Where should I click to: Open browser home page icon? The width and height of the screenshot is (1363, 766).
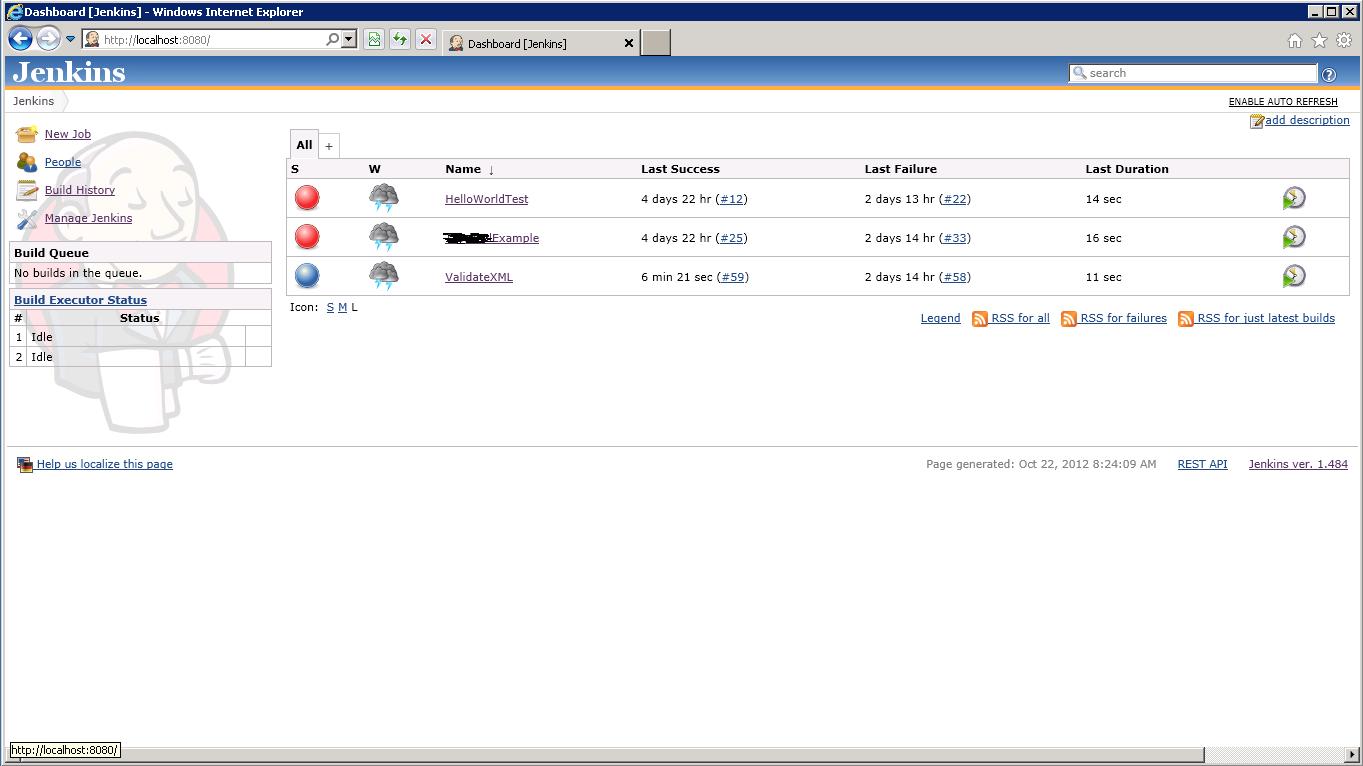point(1294,41)
